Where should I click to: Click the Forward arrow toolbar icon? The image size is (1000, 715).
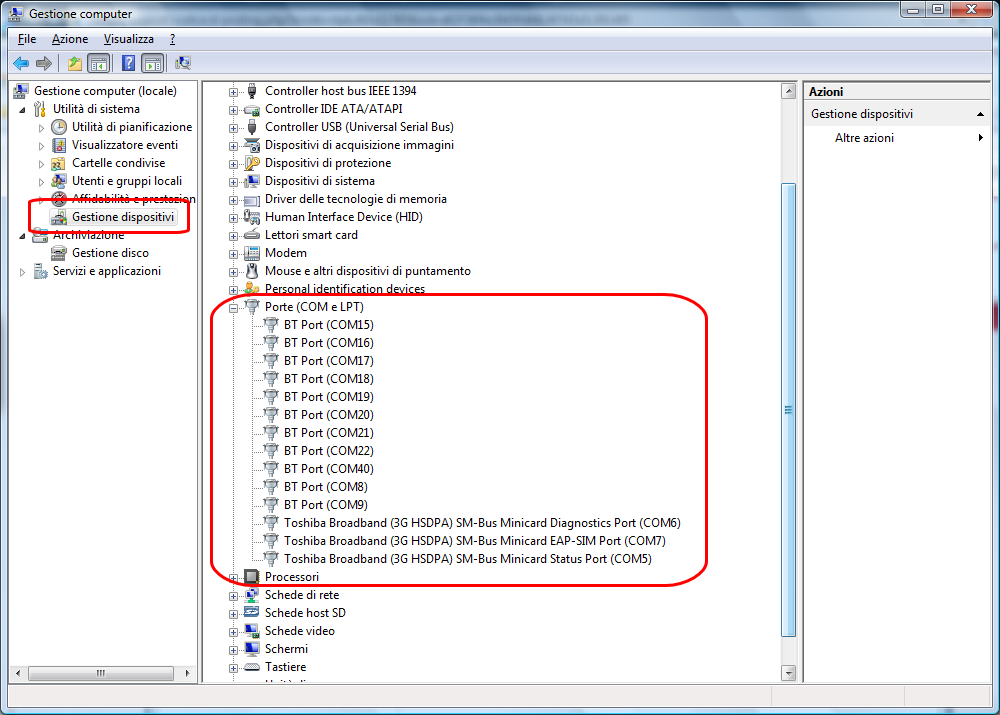tap(44, 63)
